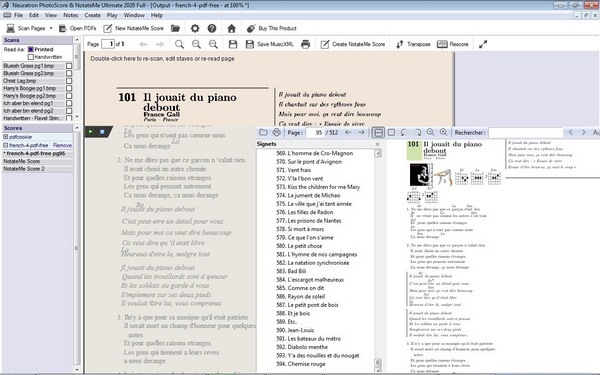
Task: Go to previous page in PDF viewer
Action: click(348, 132)
